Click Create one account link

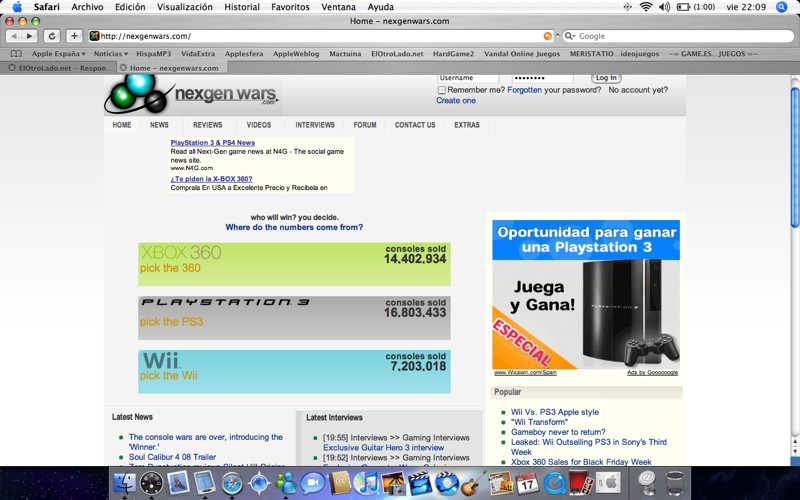456,101
